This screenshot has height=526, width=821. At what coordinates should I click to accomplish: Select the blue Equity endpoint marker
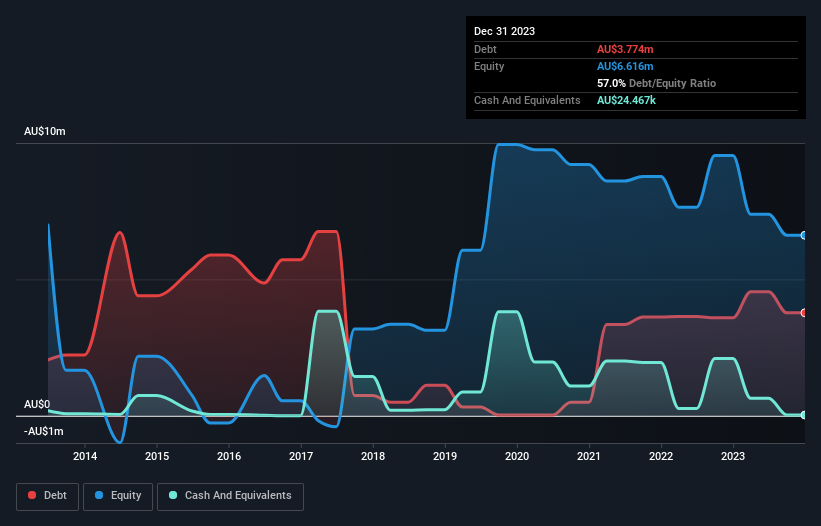point(804,236)
